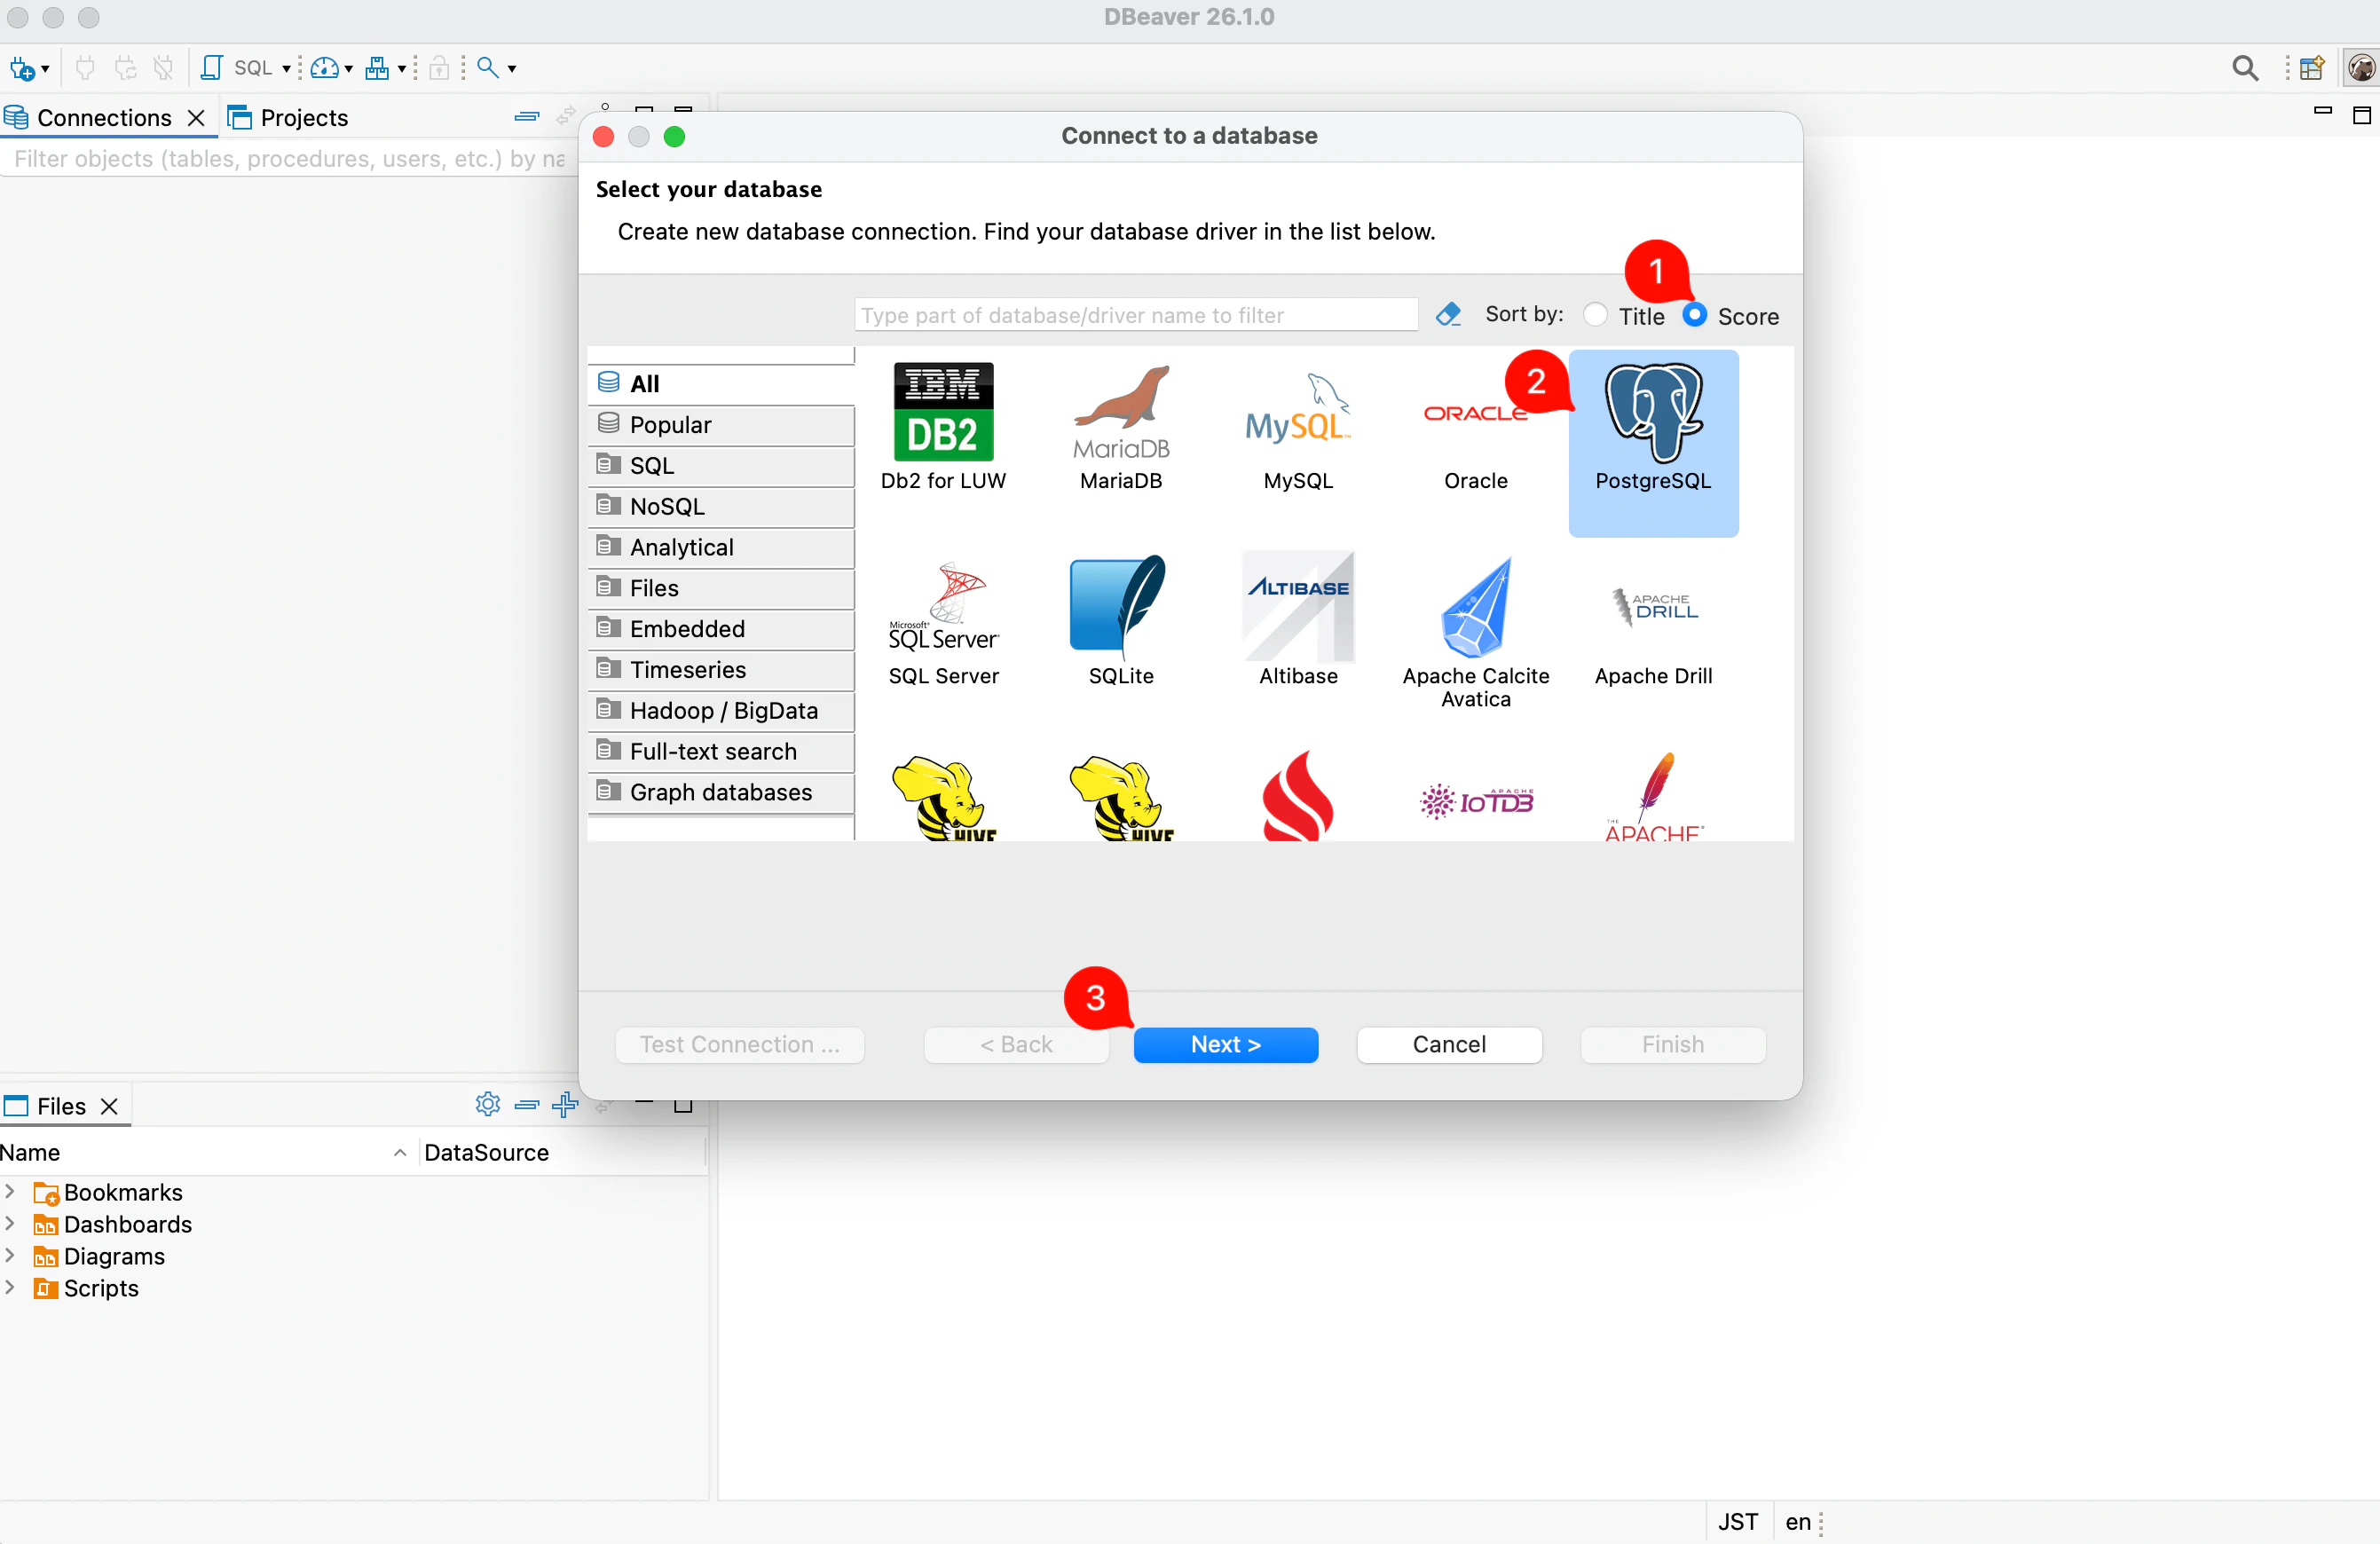Image resolution: width=2380 pixels, height=1544 pixels.
Task: Collapse all in the Connections panel
Action: point(526,117)
